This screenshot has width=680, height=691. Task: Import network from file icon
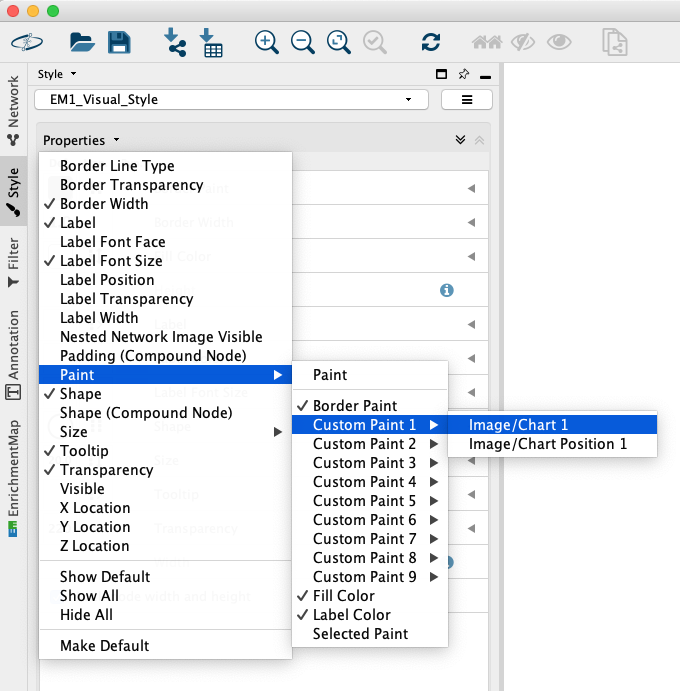(x=175, y=42)
